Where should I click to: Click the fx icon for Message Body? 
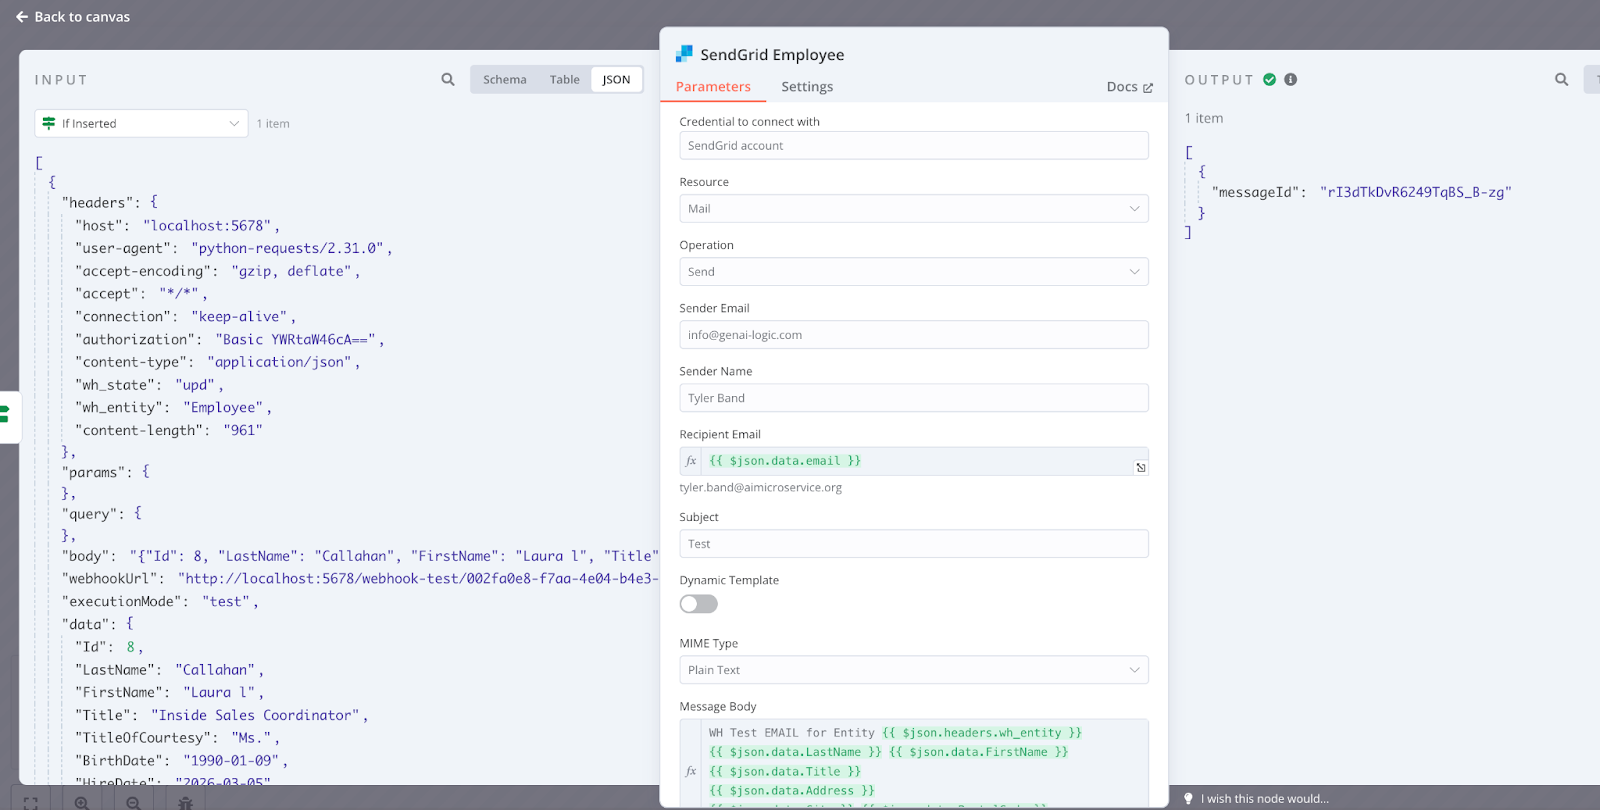[x=691, y=771]
